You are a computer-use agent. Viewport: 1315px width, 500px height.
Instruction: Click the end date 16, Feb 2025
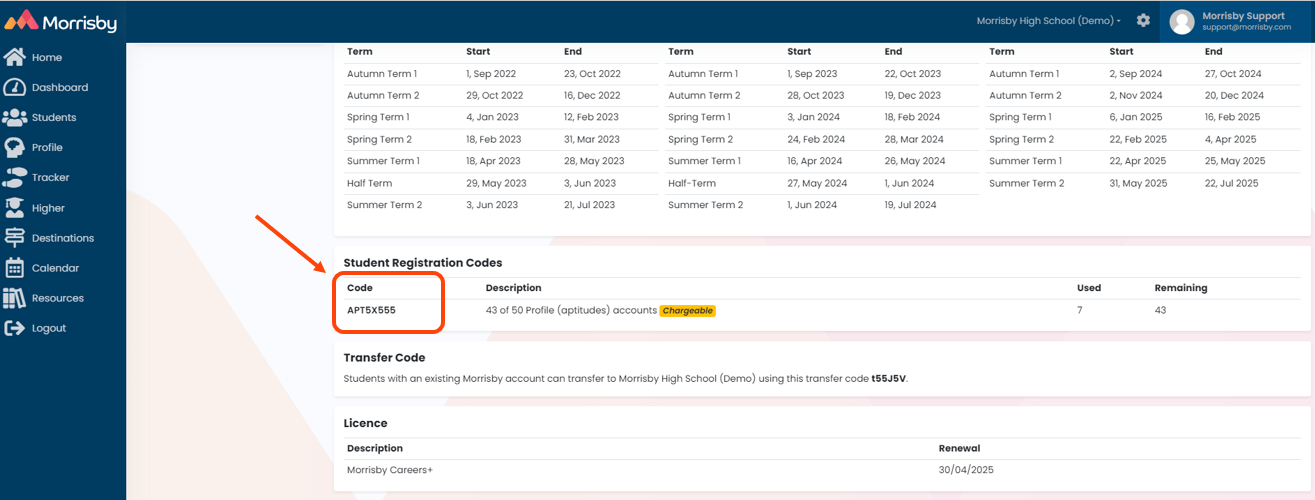pyautogui.click(x=1232, y=117)
